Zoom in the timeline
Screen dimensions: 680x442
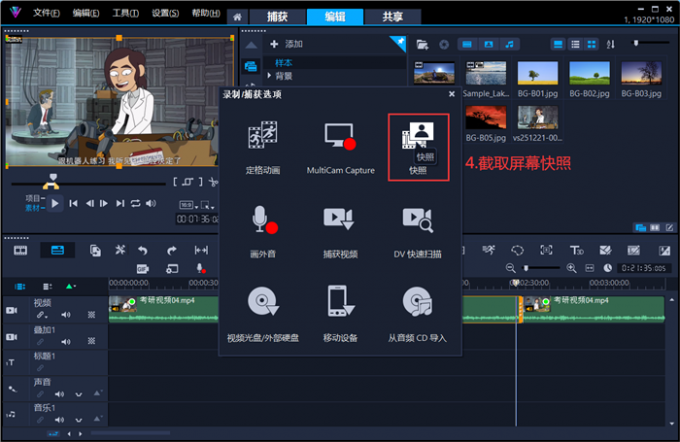[x=572, y=268]
